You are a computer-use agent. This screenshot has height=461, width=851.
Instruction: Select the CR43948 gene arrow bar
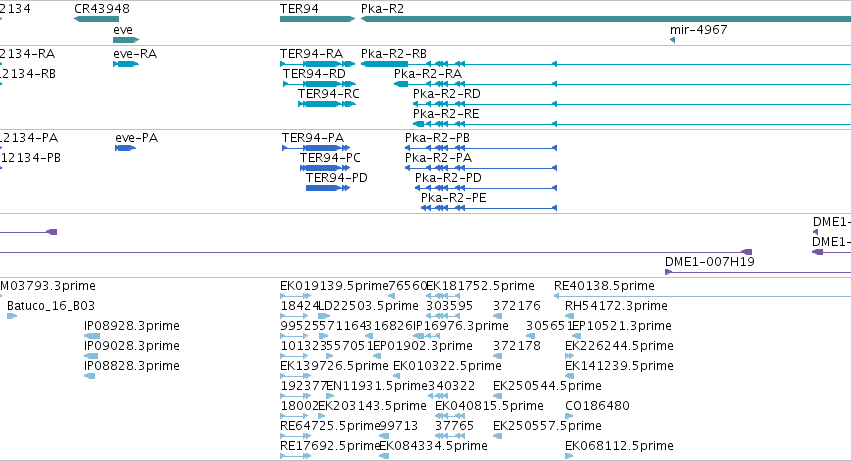point(97,19)
